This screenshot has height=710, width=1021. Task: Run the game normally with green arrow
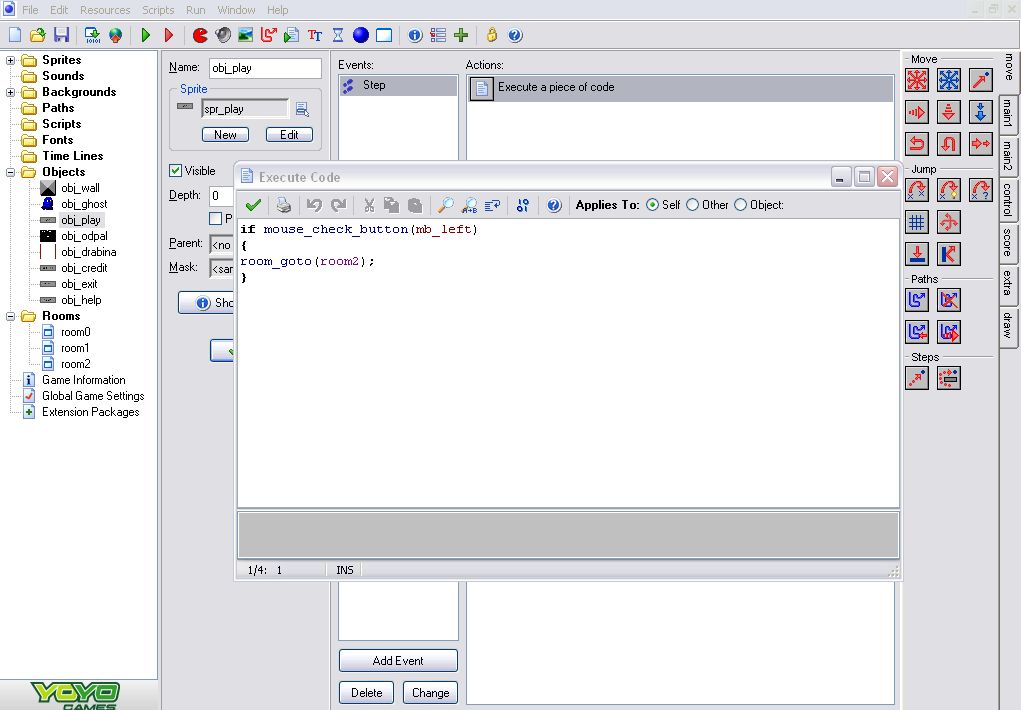click(x=146, y=35)
